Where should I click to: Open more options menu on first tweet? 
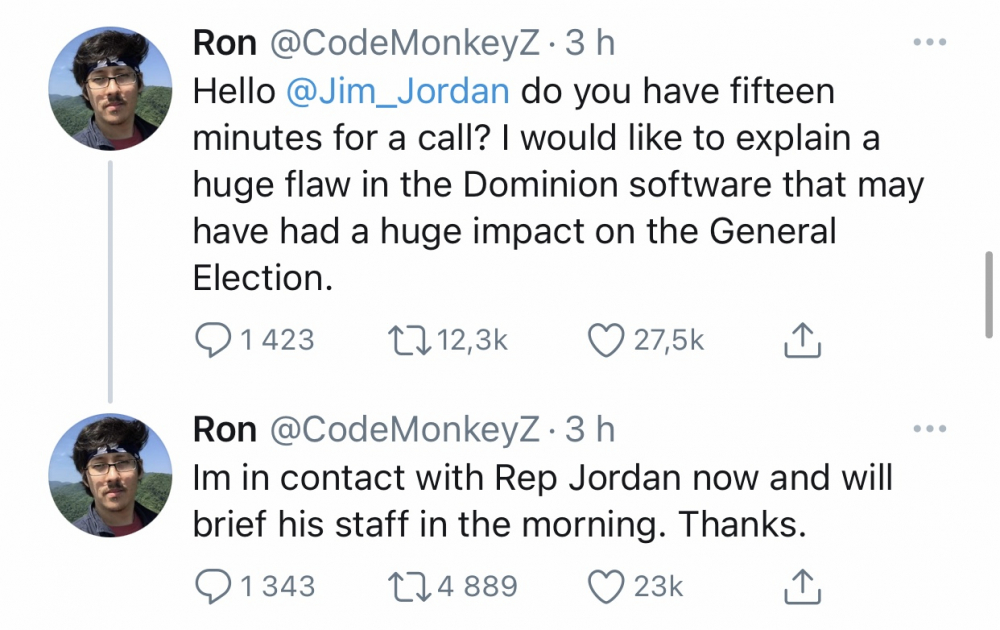click(x=929, y=43)
